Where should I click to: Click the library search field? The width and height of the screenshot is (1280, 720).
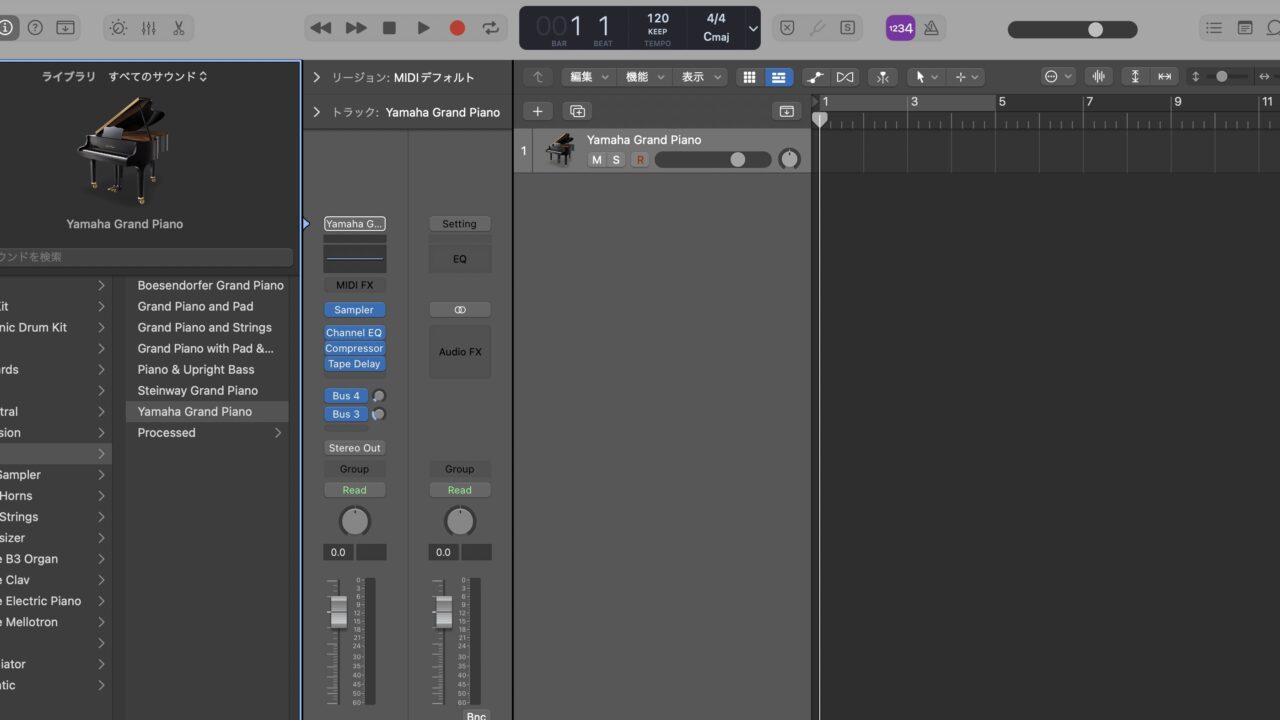click(x=146, y=257)
